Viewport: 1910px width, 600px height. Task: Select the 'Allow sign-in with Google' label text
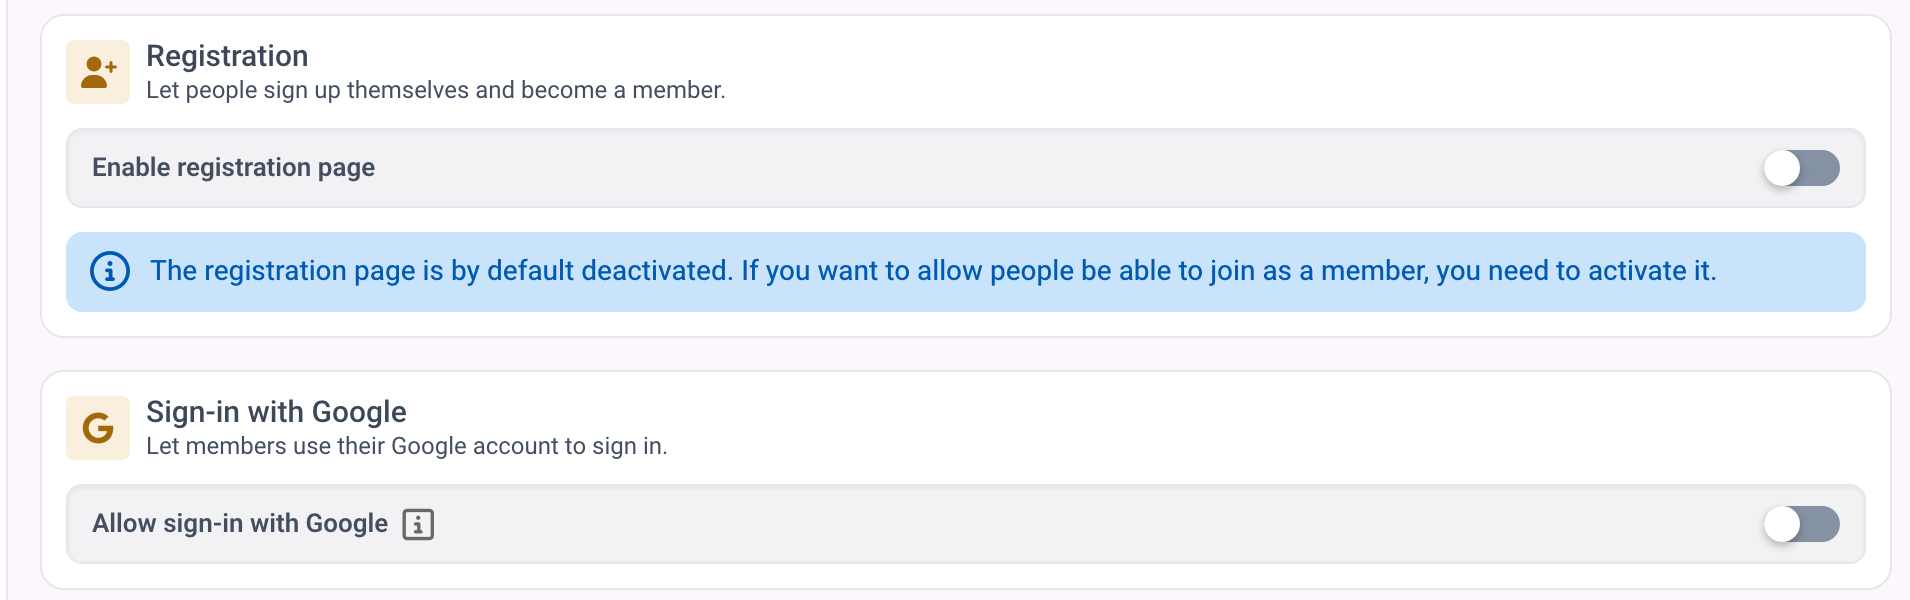(240, 523)
